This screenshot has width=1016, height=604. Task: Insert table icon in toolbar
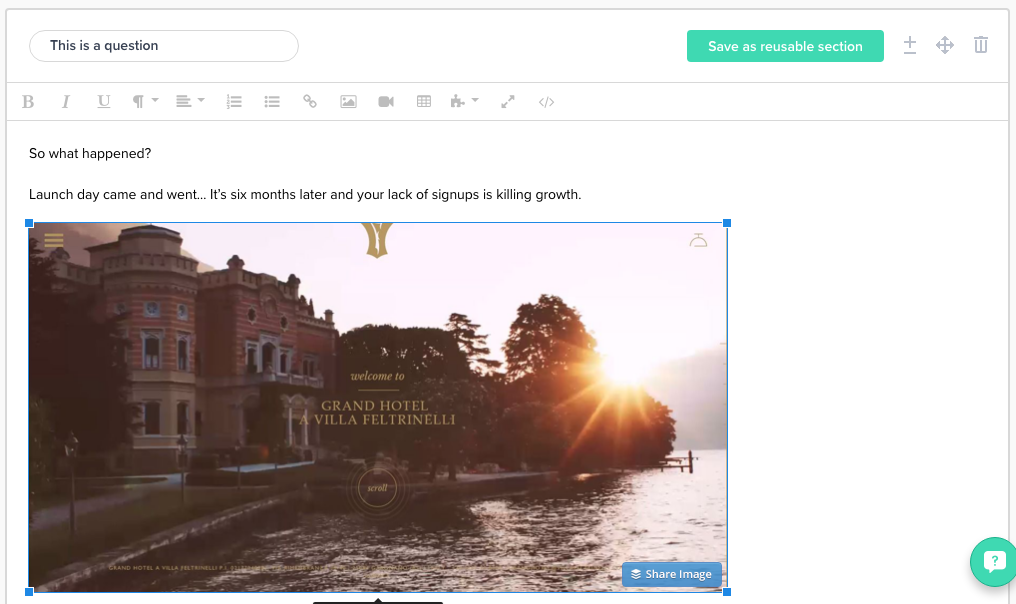(x=424, y=102)
